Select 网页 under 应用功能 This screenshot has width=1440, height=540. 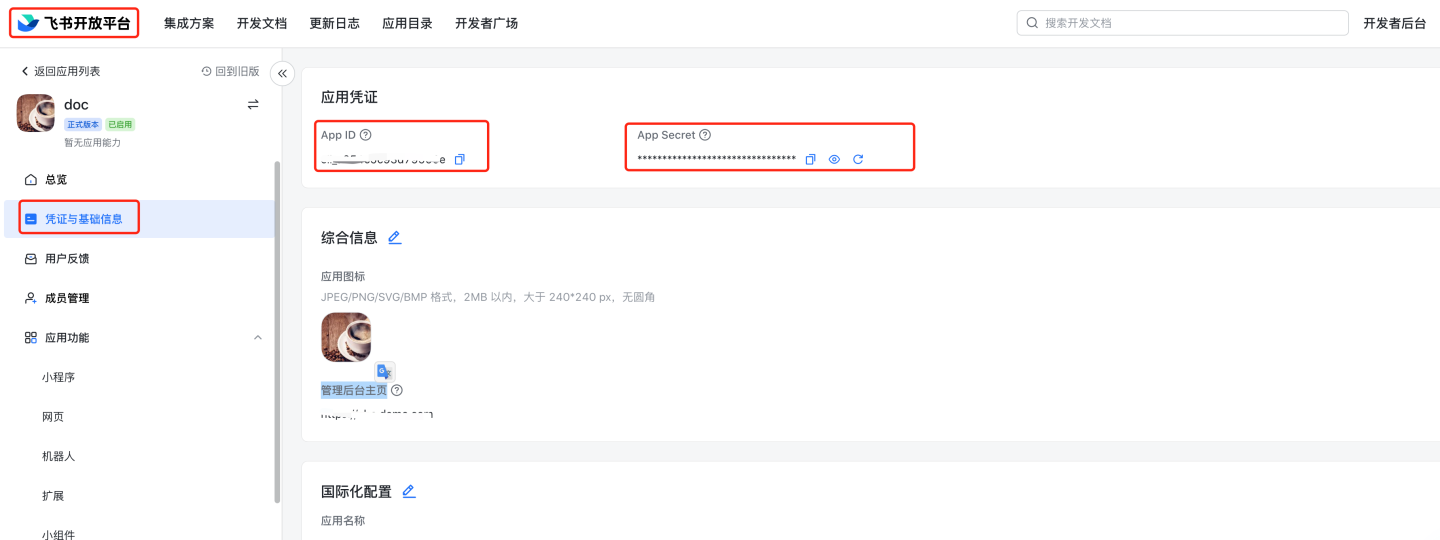coord(52,417)
